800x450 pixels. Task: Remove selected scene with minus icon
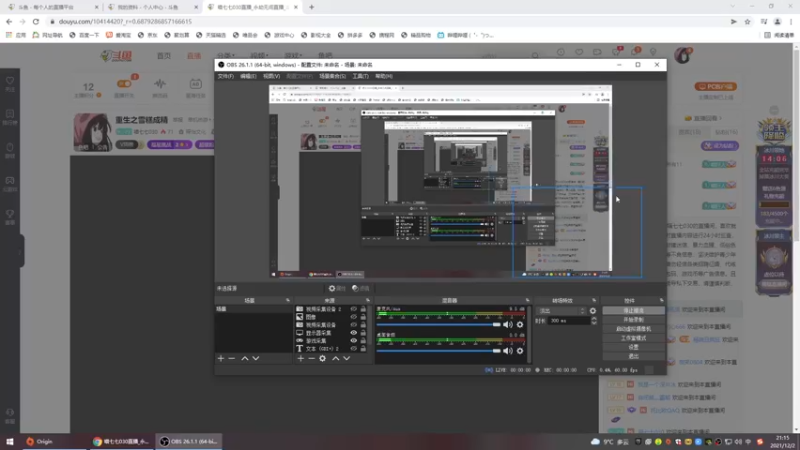pyautogui.click(x=232, y=359)
